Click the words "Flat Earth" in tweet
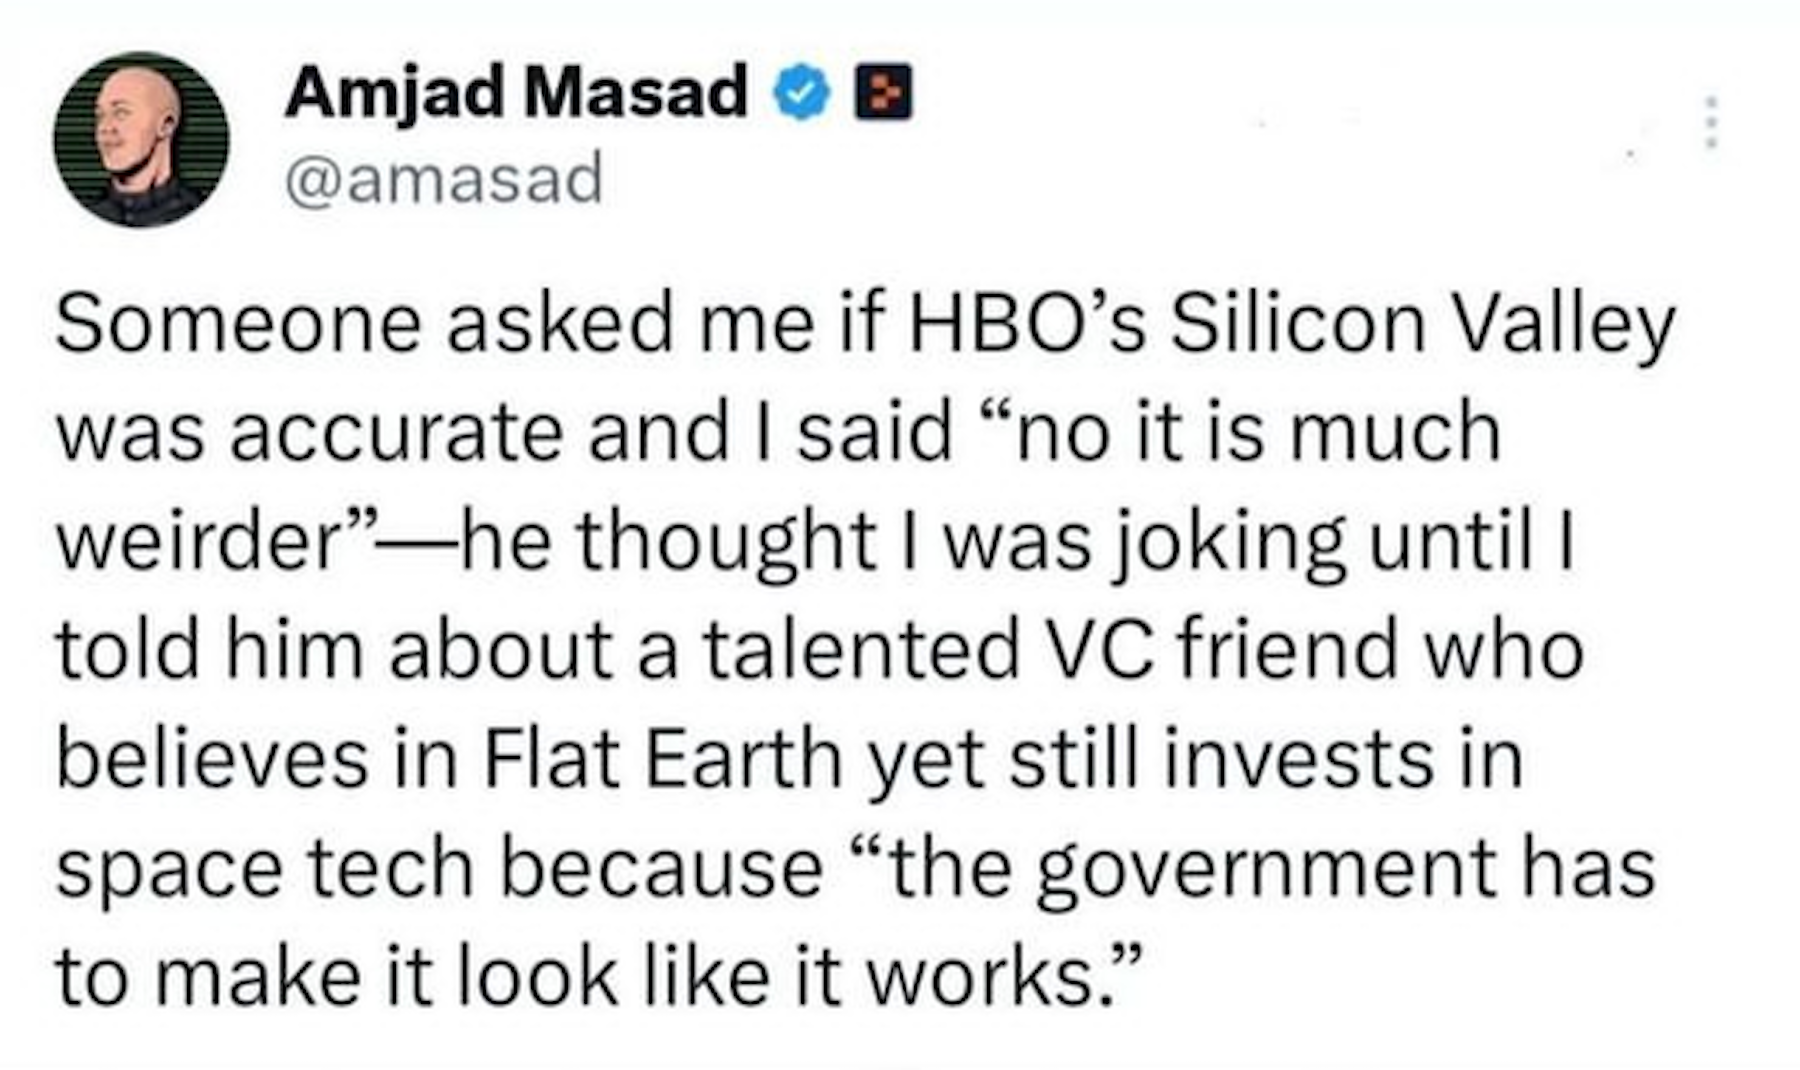1800x1070 pixels. (x=664, y=758)
